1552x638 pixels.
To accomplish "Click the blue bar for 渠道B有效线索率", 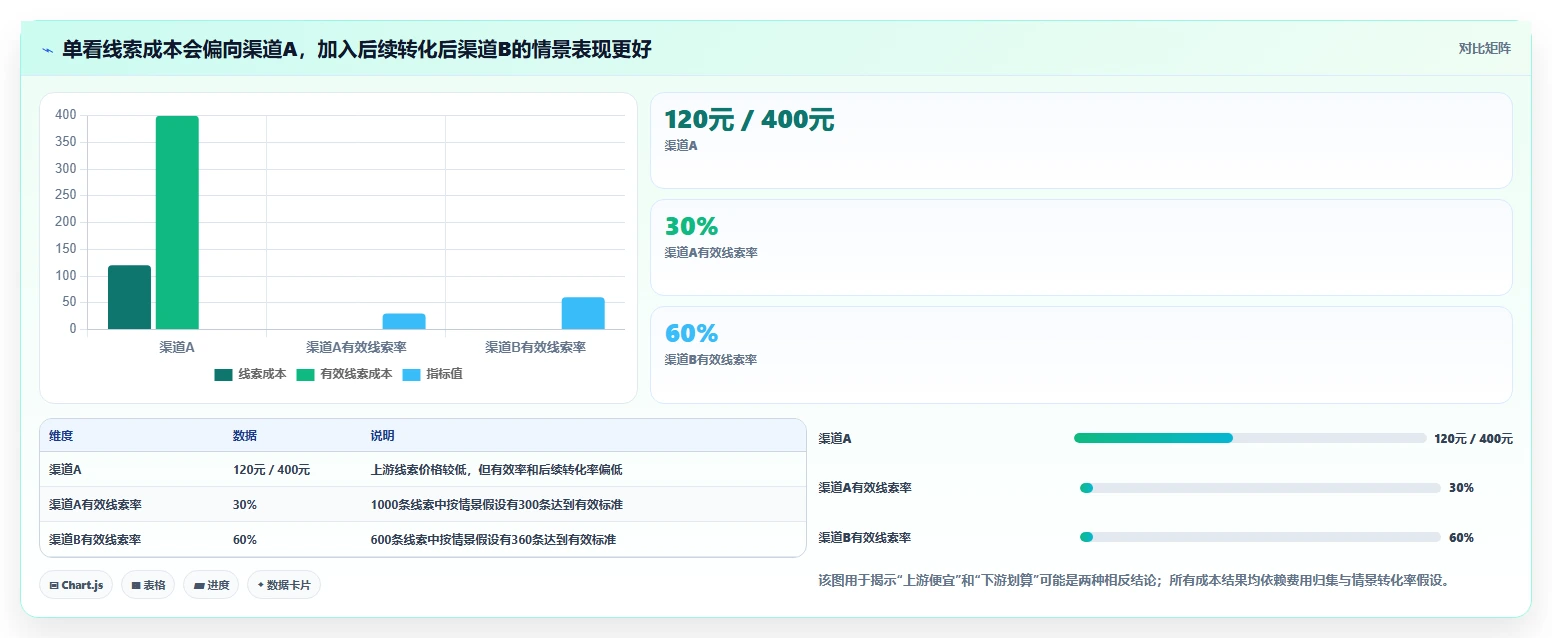I will click(x=583, y=313).
